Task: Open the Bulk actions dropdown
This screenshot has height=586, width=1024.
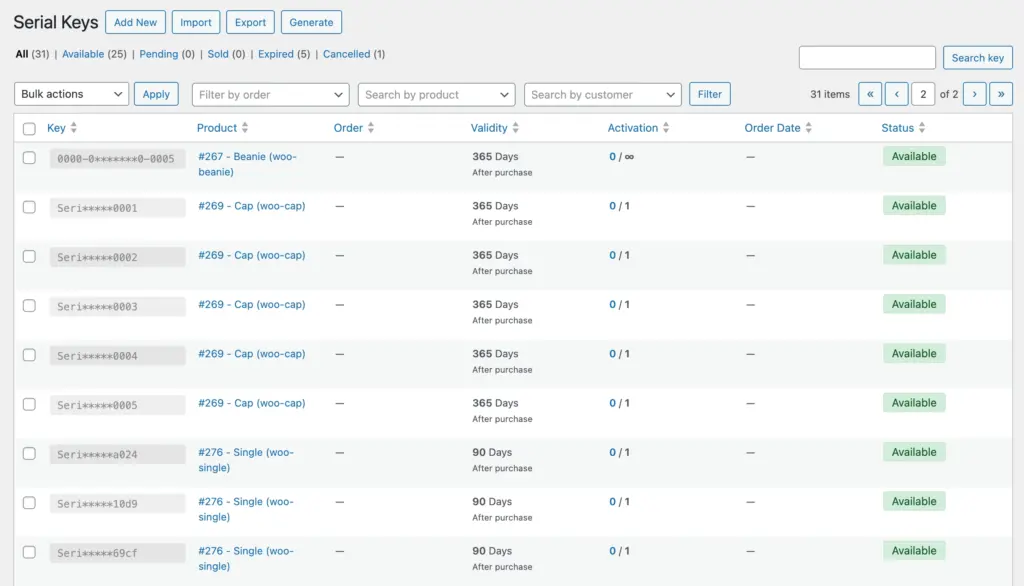Action: click(72, 94)
